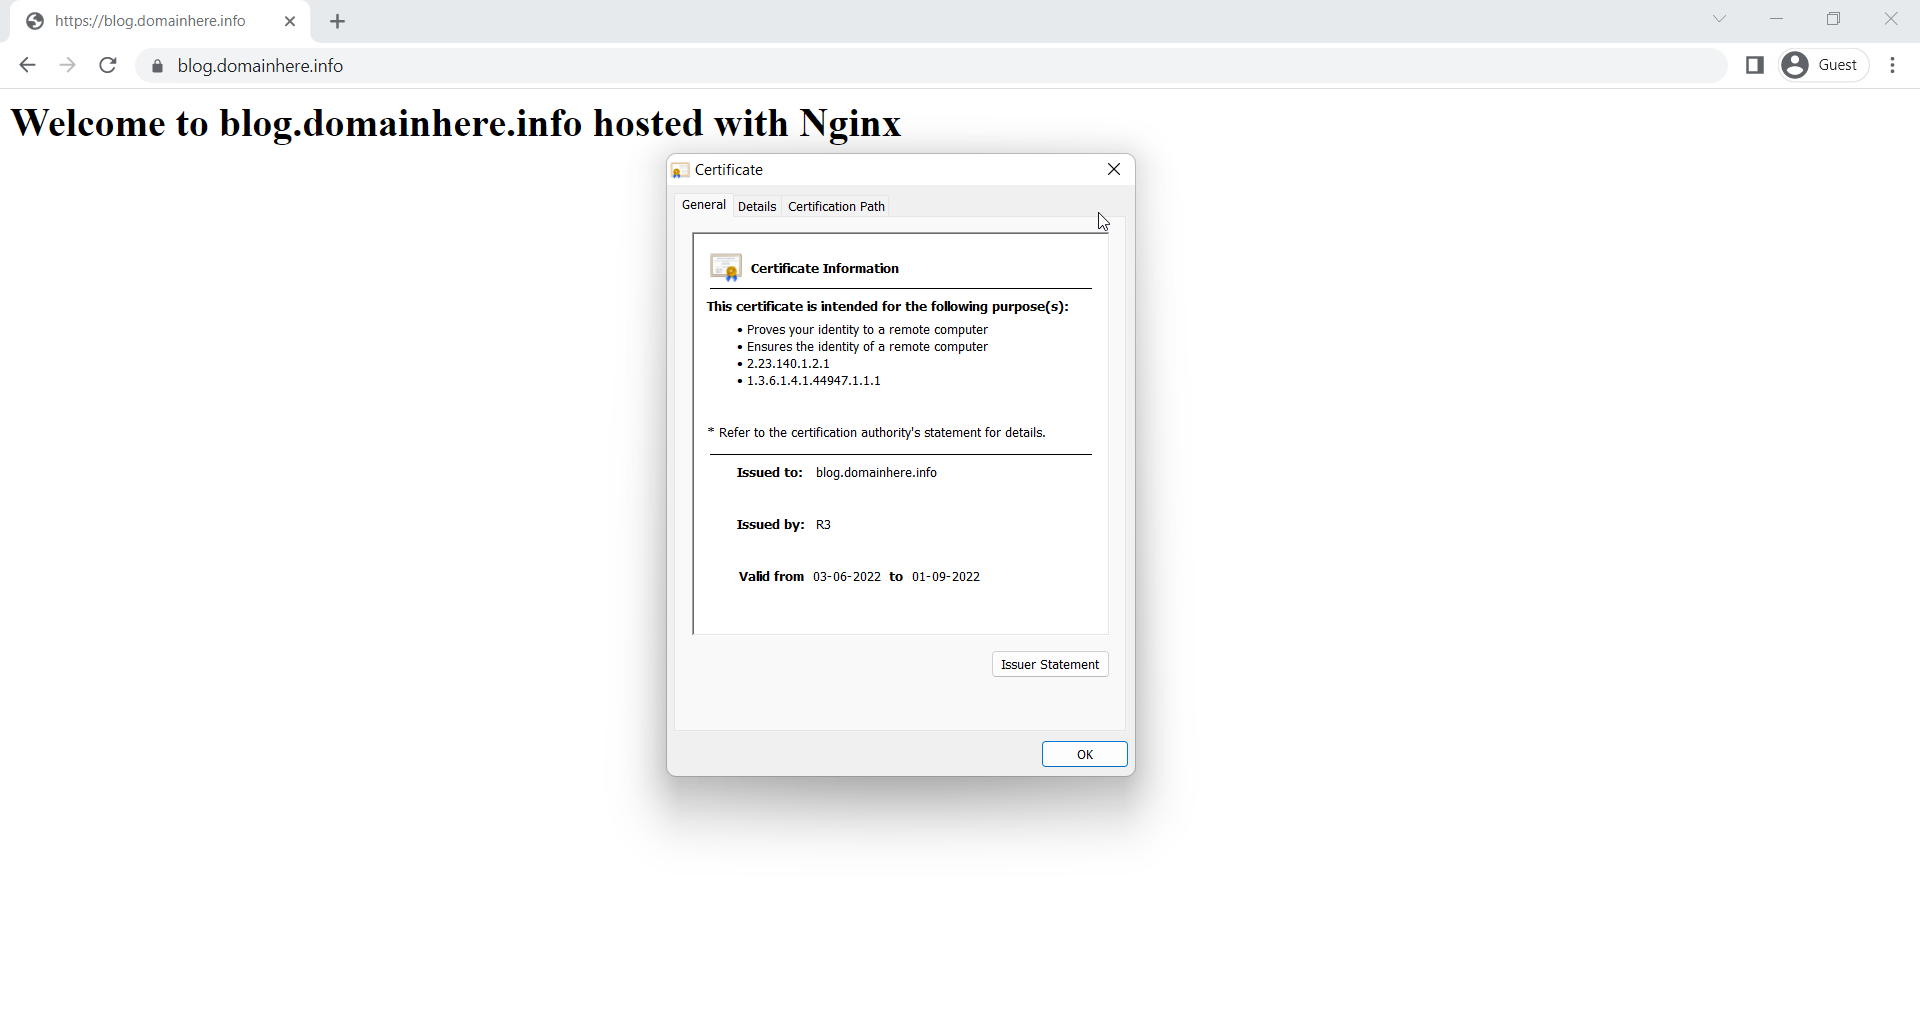The height and width of the screenshot is (1020, 1920).
Task: Click the Issuer Statement button
Action: 1050,664
